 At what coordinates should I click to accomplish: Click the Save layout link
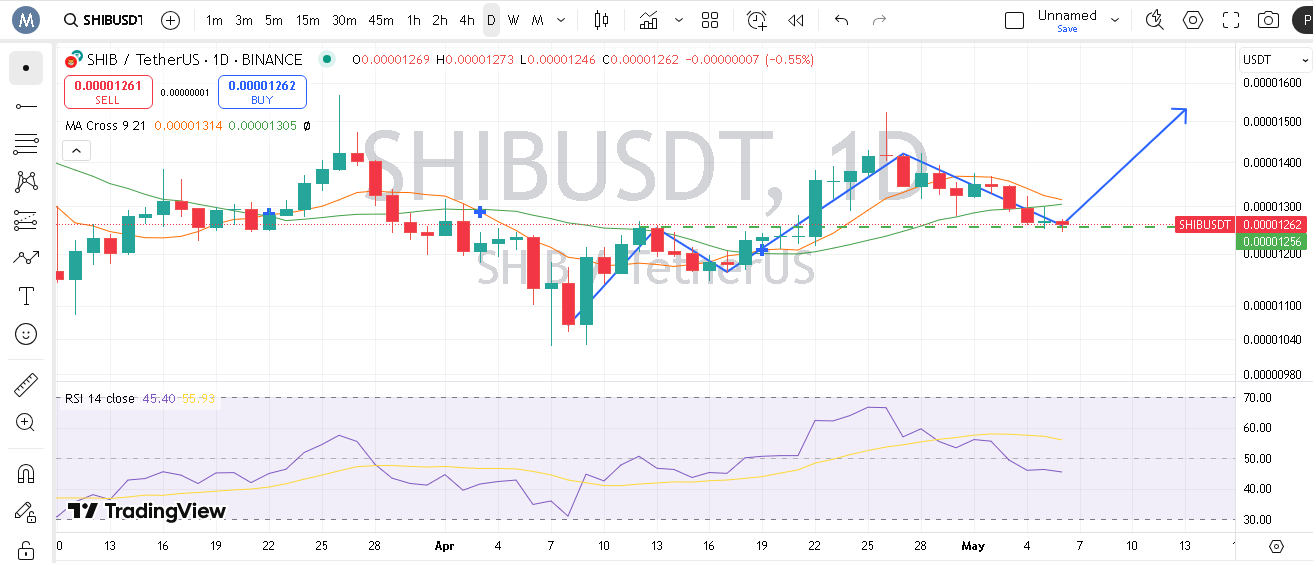tap(1067, 29)
